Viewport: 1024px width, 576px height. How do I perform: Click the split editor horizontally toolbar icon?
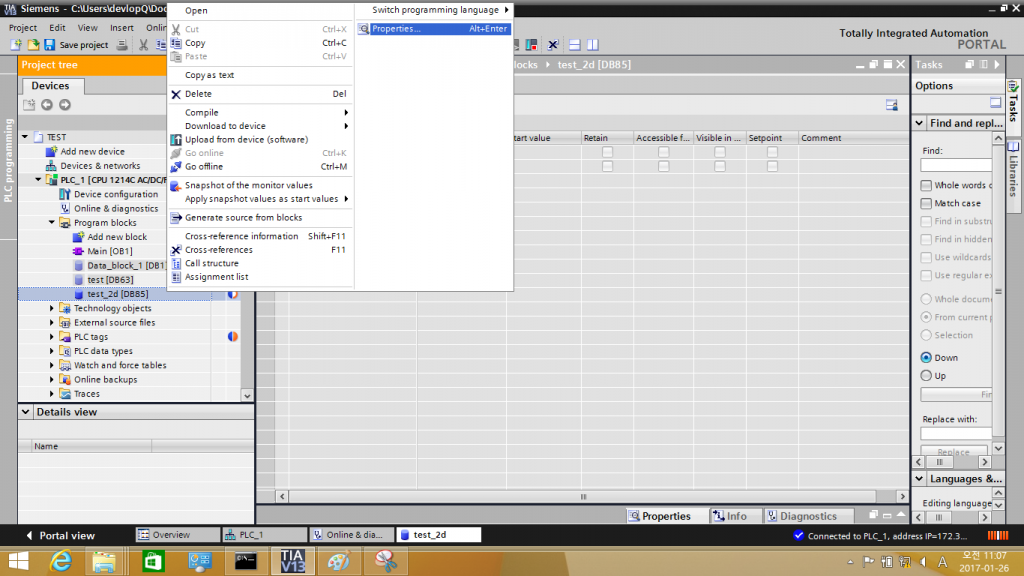pos(575,44)
